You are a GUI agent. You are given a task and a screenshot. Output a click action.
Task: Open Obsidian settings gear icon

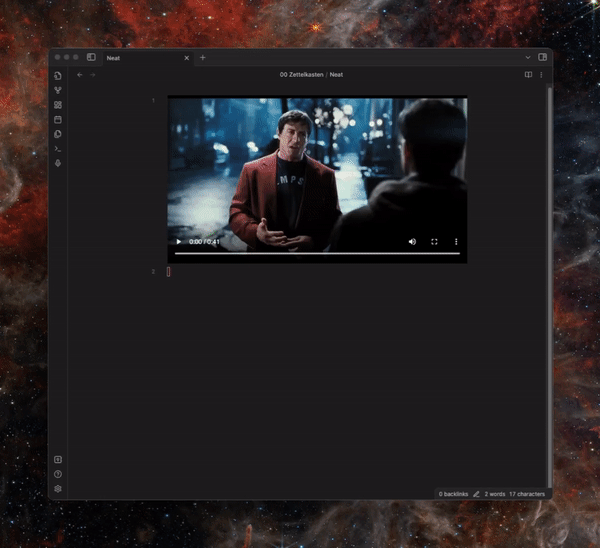(x=58, y=489)
